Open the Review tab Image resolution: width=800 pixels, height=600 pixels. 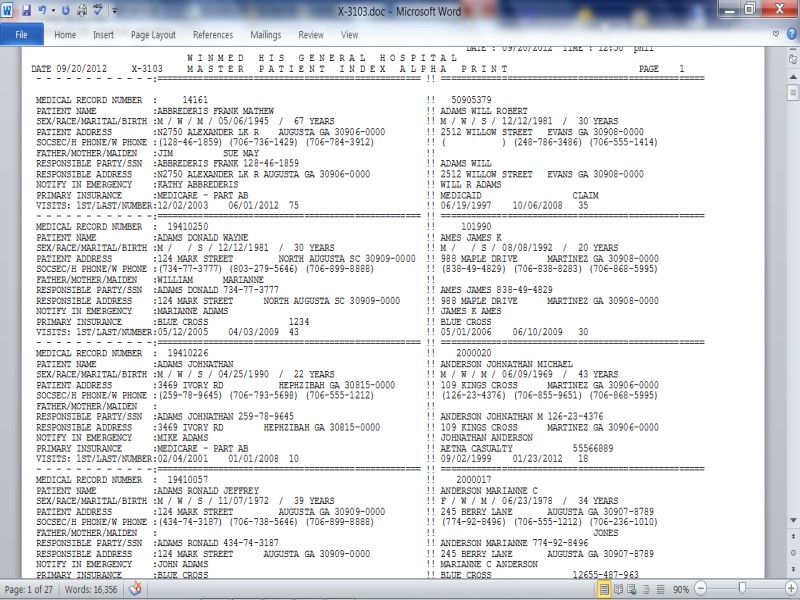tap(311, 35)
